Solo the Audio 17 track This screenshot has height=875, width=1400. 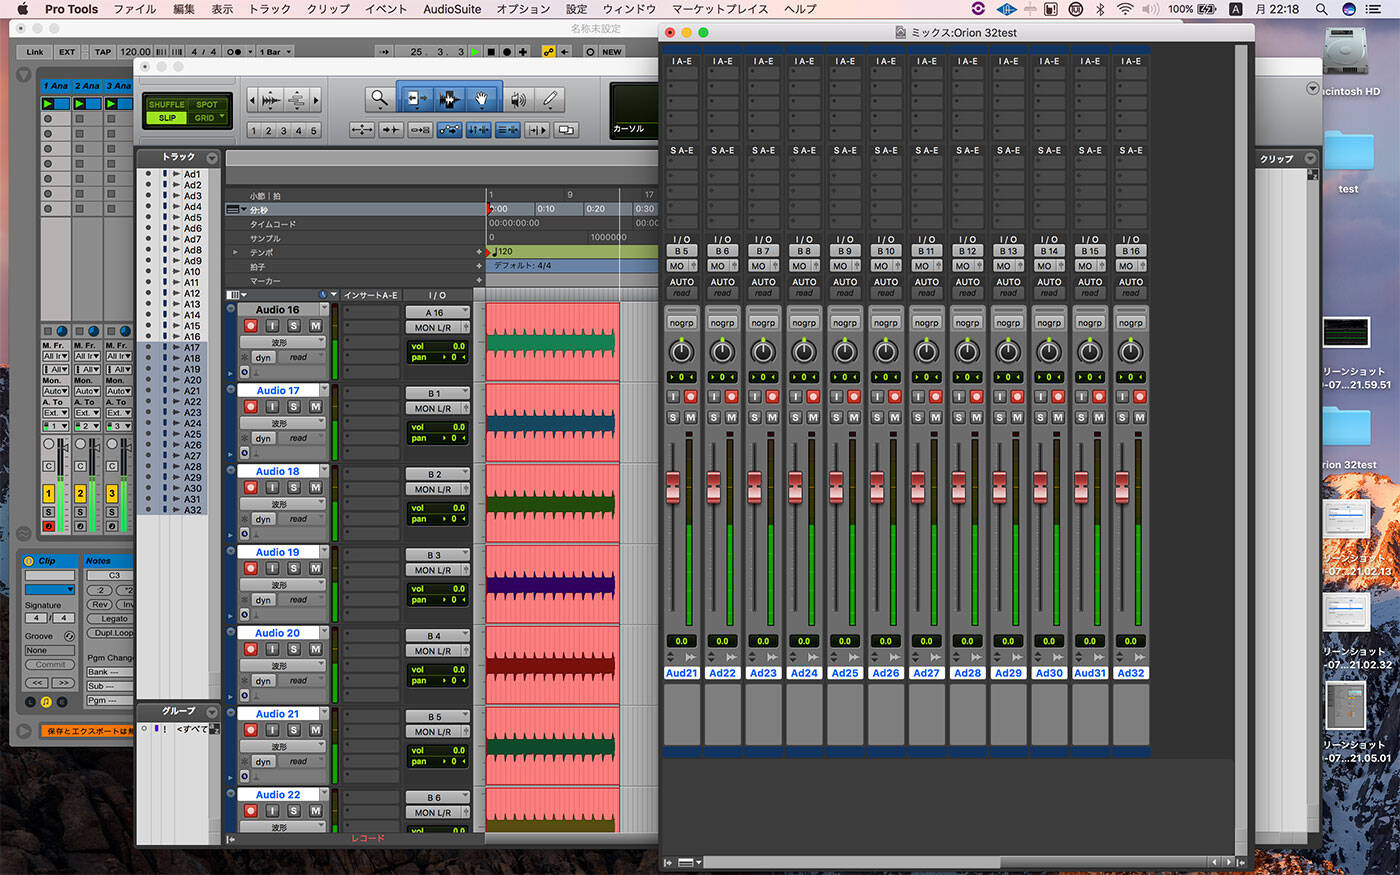pos(294,407)
